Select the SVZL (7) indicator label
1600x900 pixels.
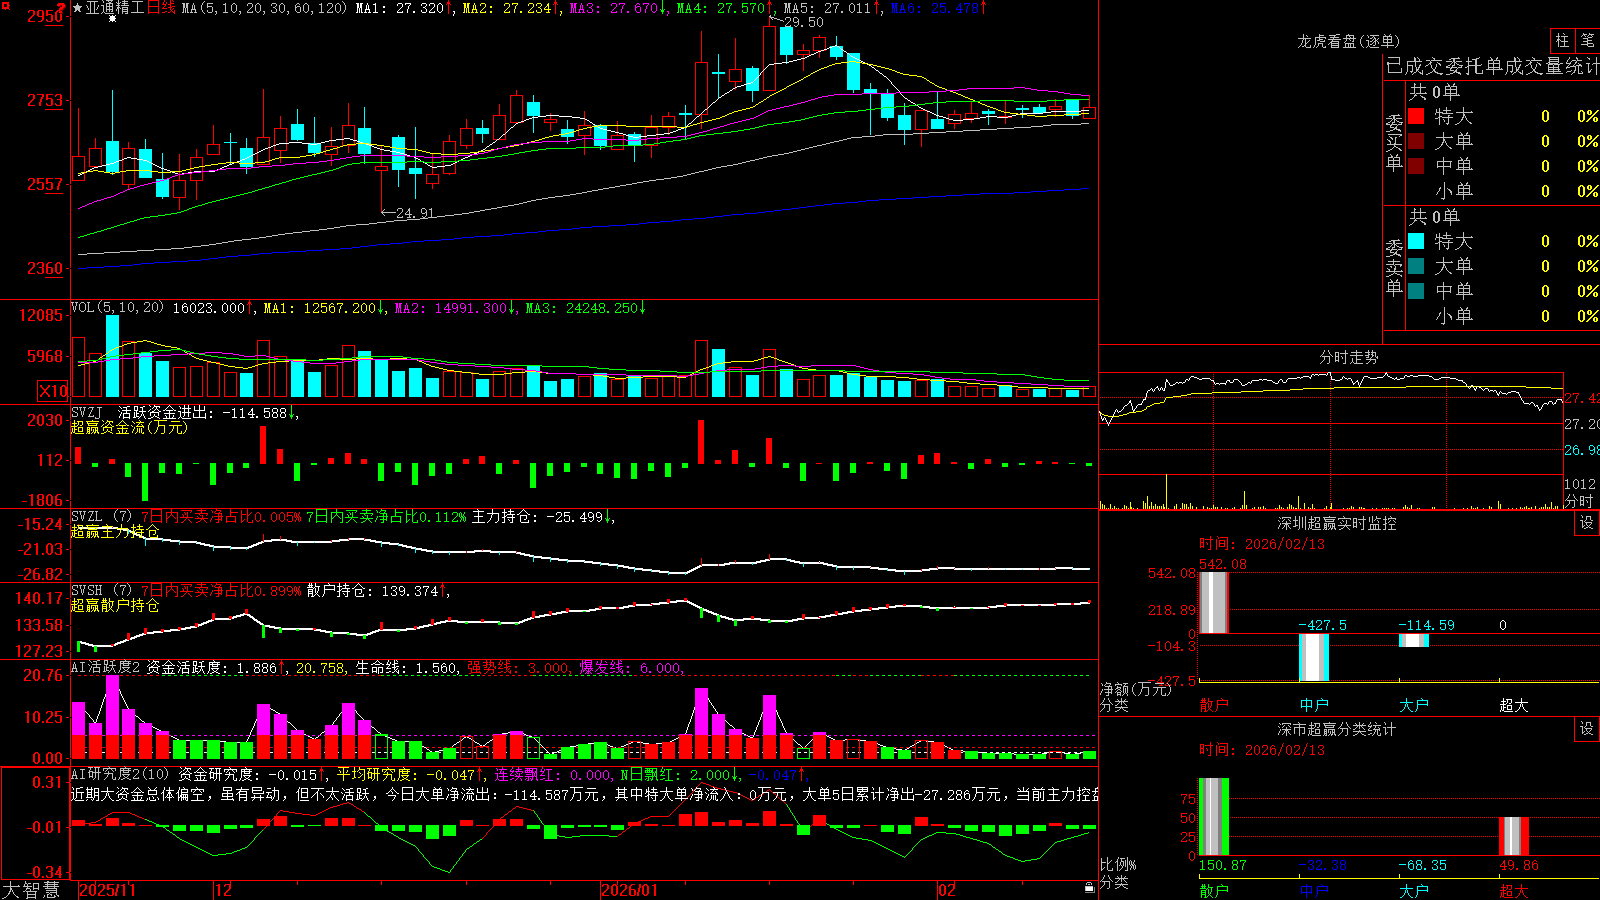pyautogui.click(x=101, y=517)
